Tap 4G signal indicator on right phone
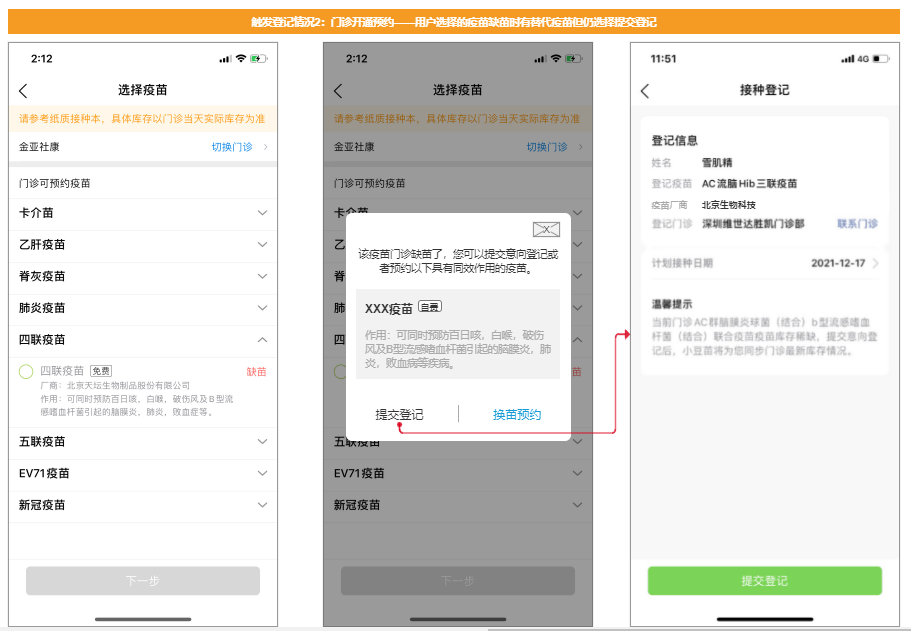911x631 pixels. tap(862, 59)
